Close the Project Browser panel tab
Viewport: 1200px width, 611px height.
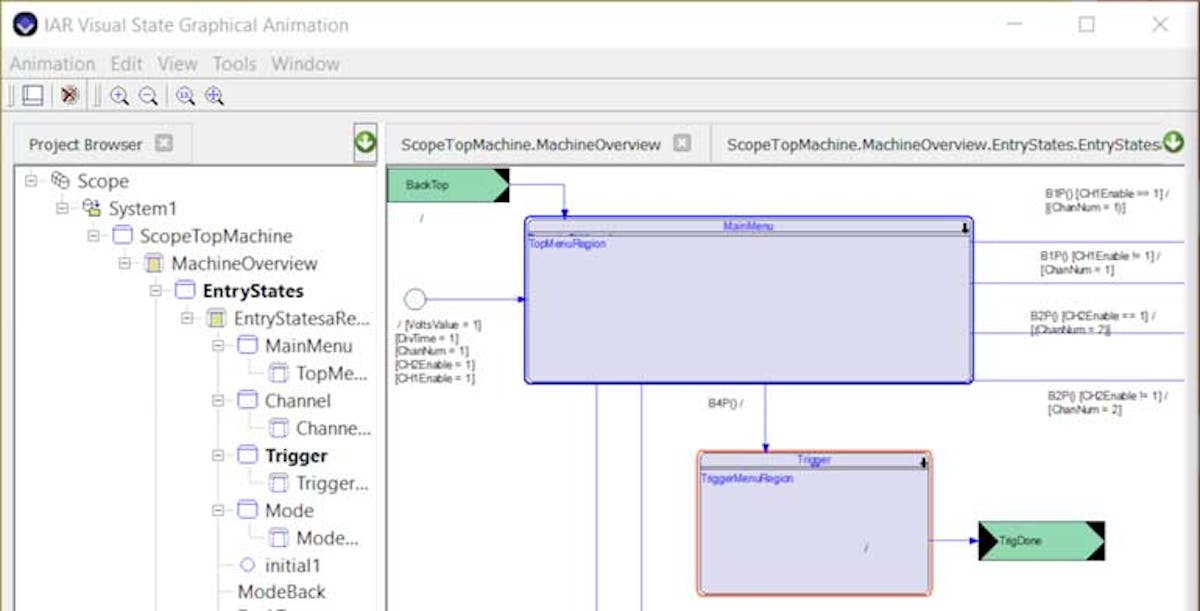click(x=164, y=144)
